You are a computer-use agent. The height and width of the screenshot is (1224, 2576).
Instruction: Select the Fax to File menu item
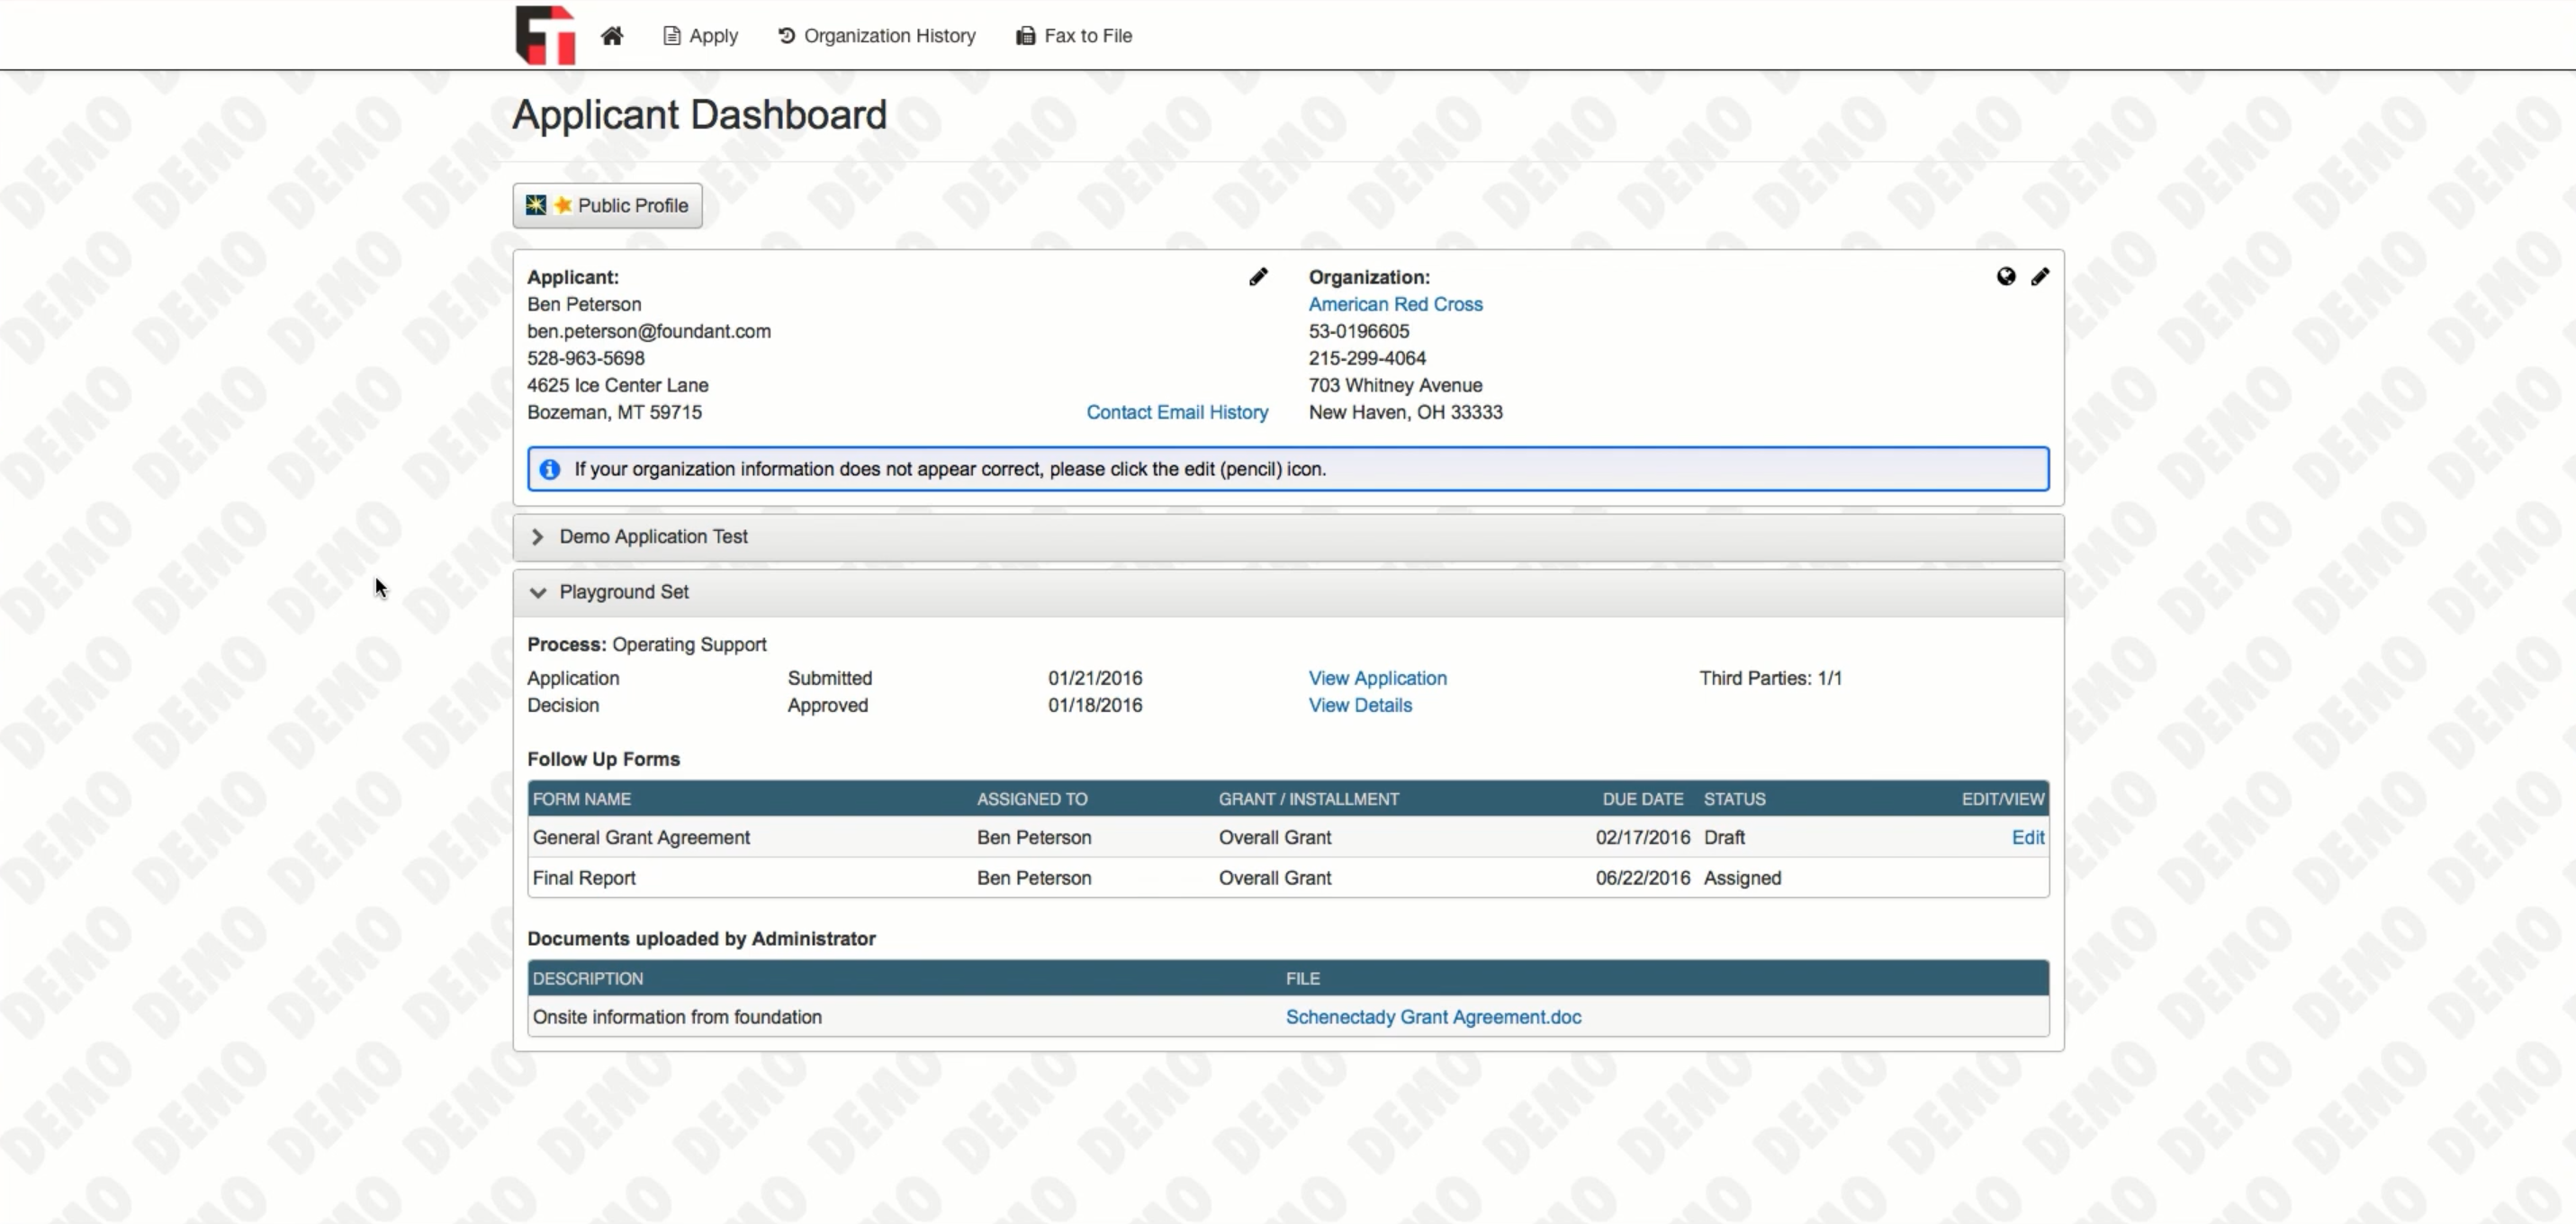point(1087,35)
